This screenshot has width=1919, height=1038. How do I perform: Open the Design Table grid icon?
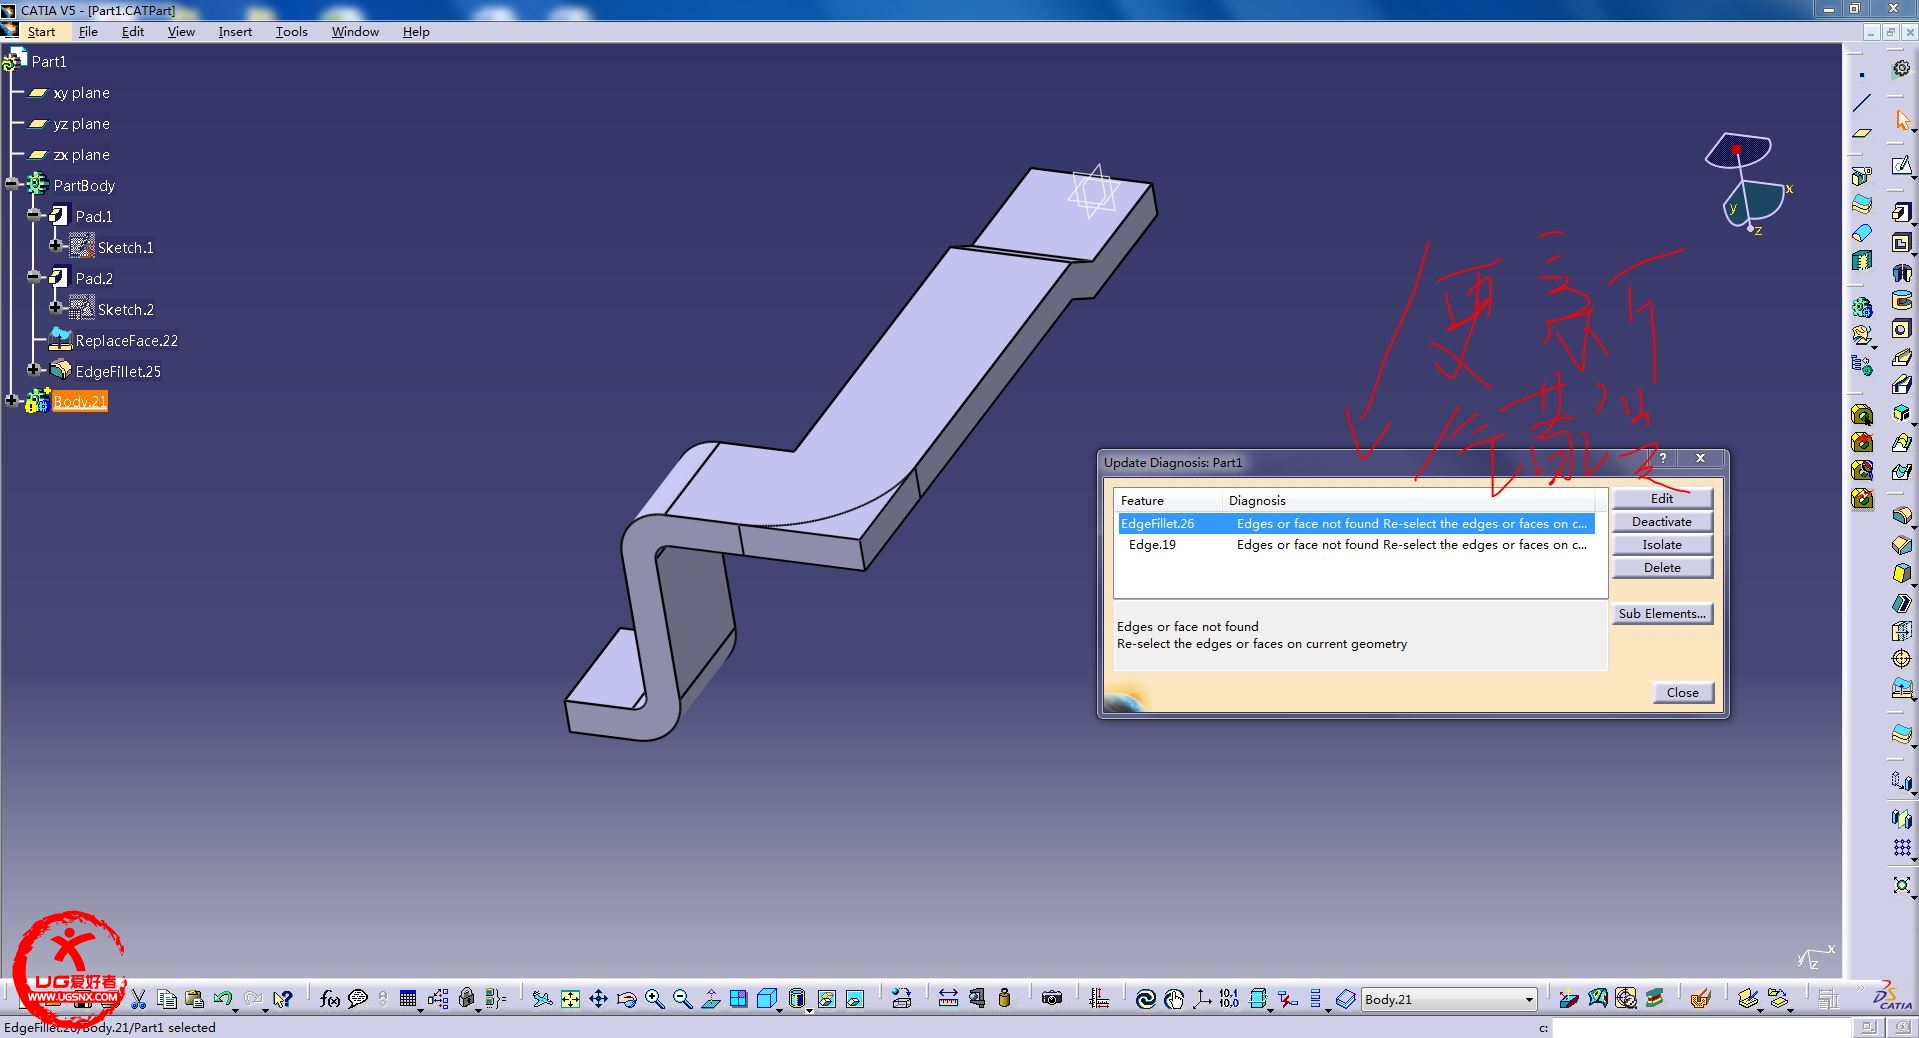[408, 999]
